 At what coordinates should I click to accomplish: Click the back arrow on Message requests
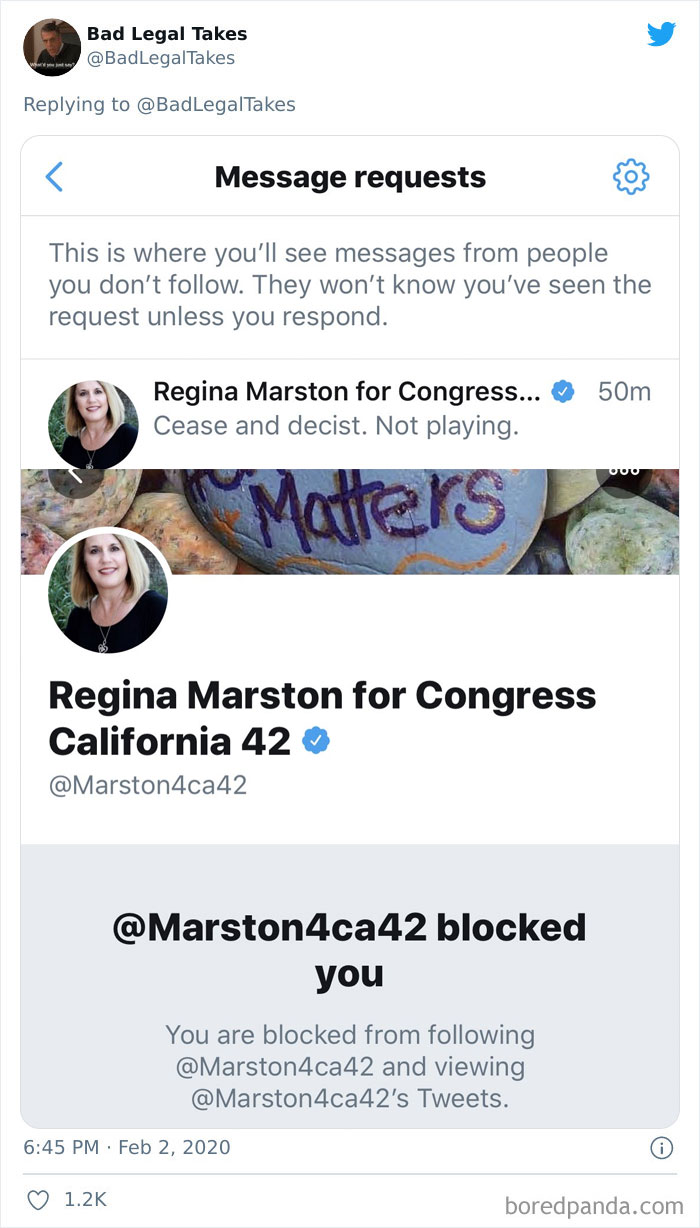pyautogui.click(x=55, y=176)
